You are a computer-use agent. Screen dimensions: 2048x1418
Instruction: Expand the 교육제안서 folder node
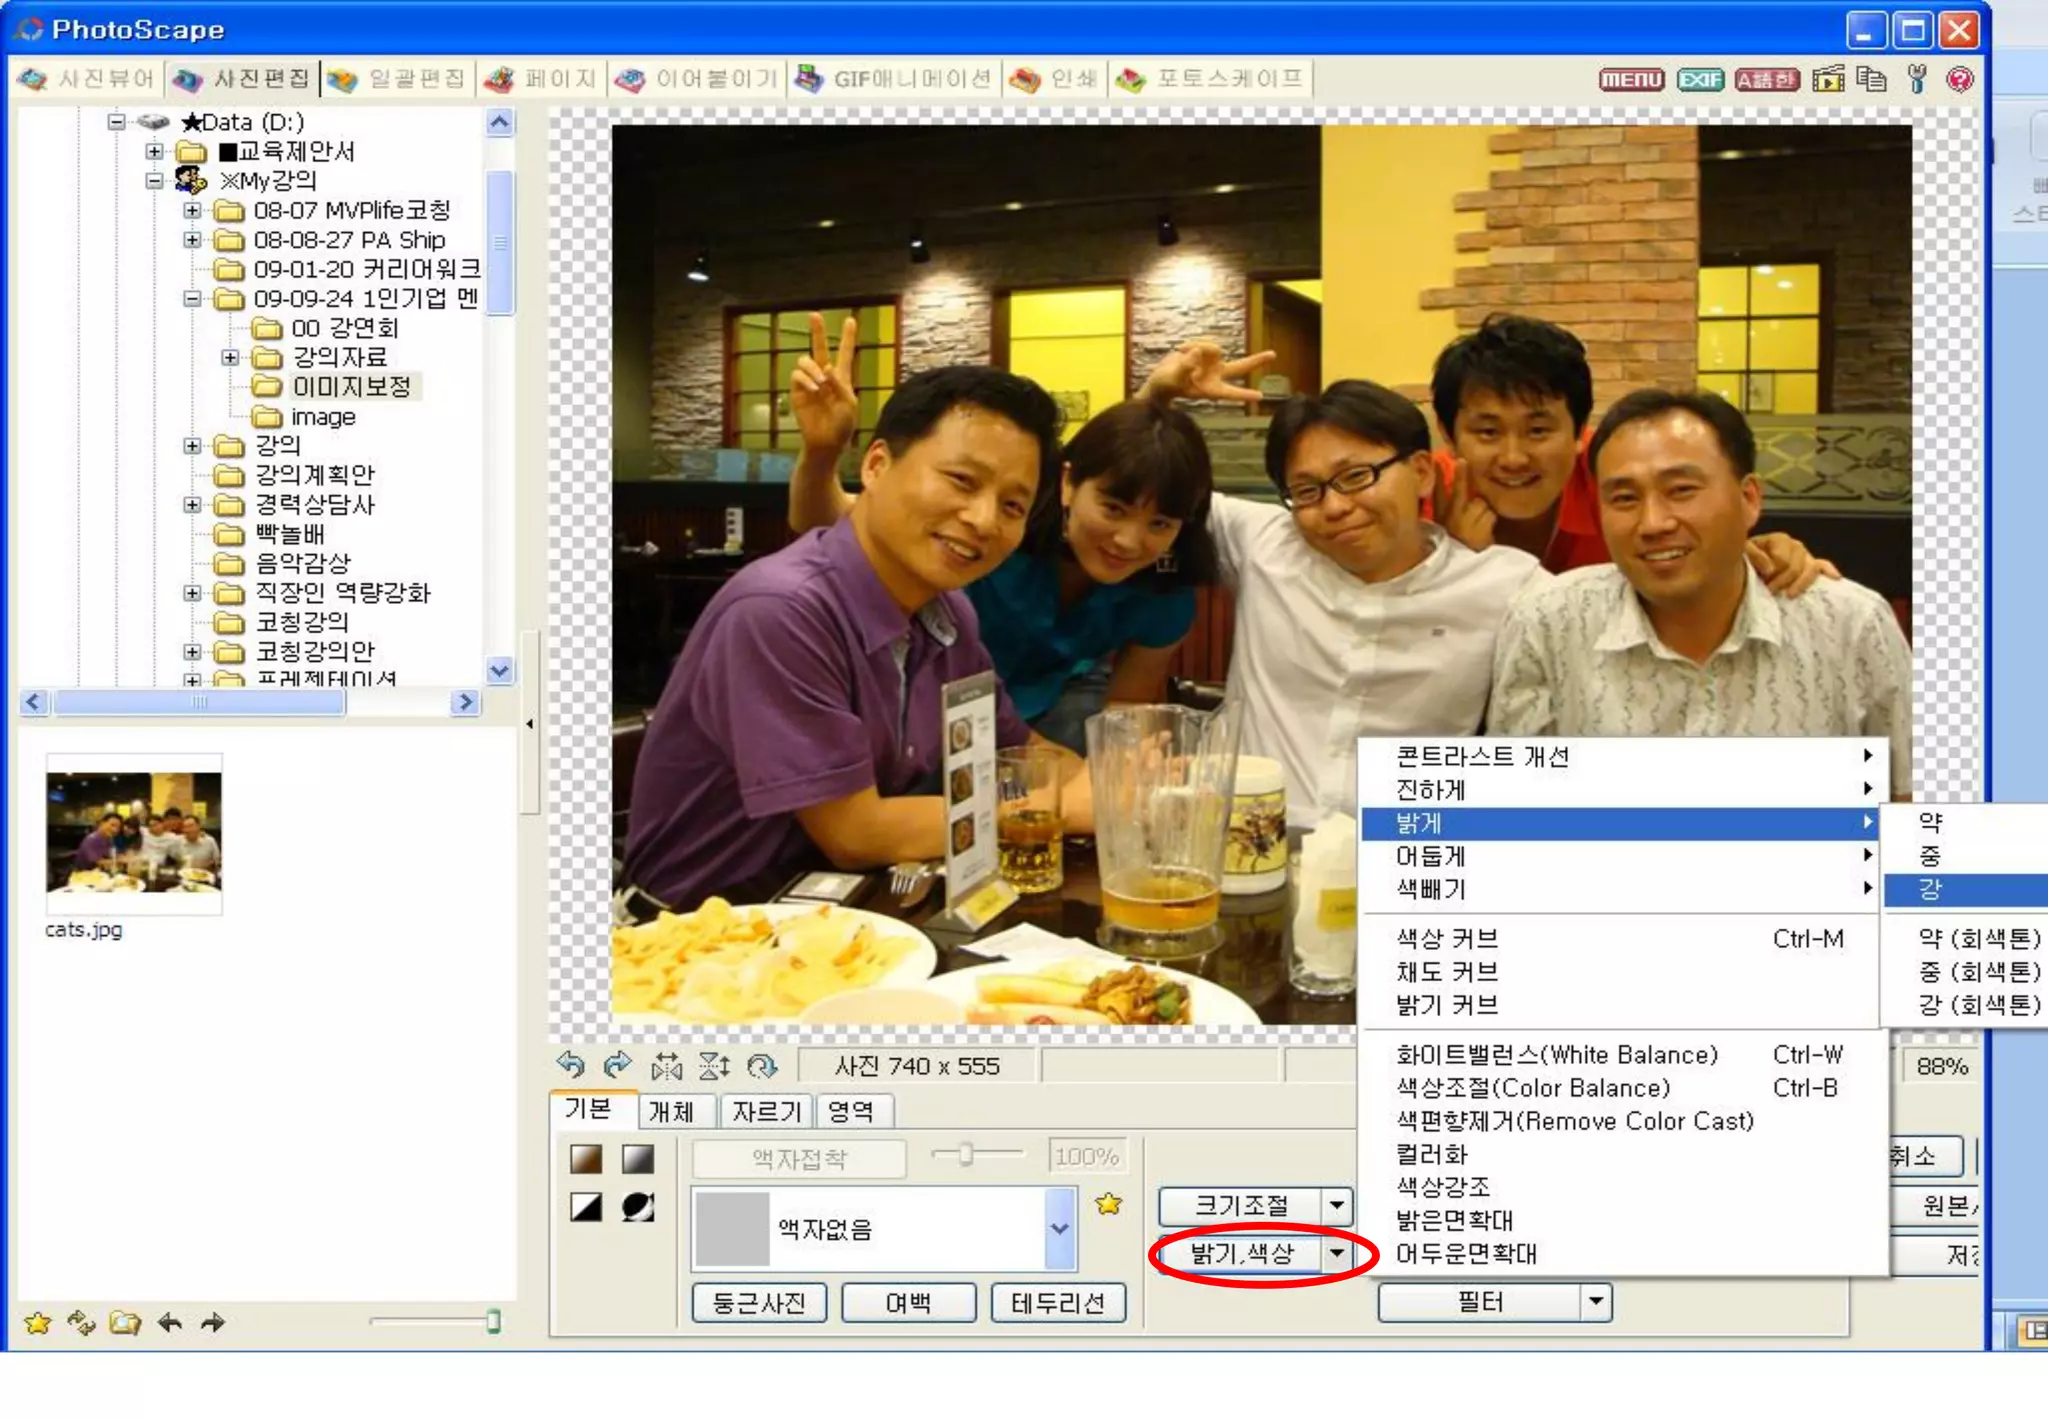click(154, 151)
